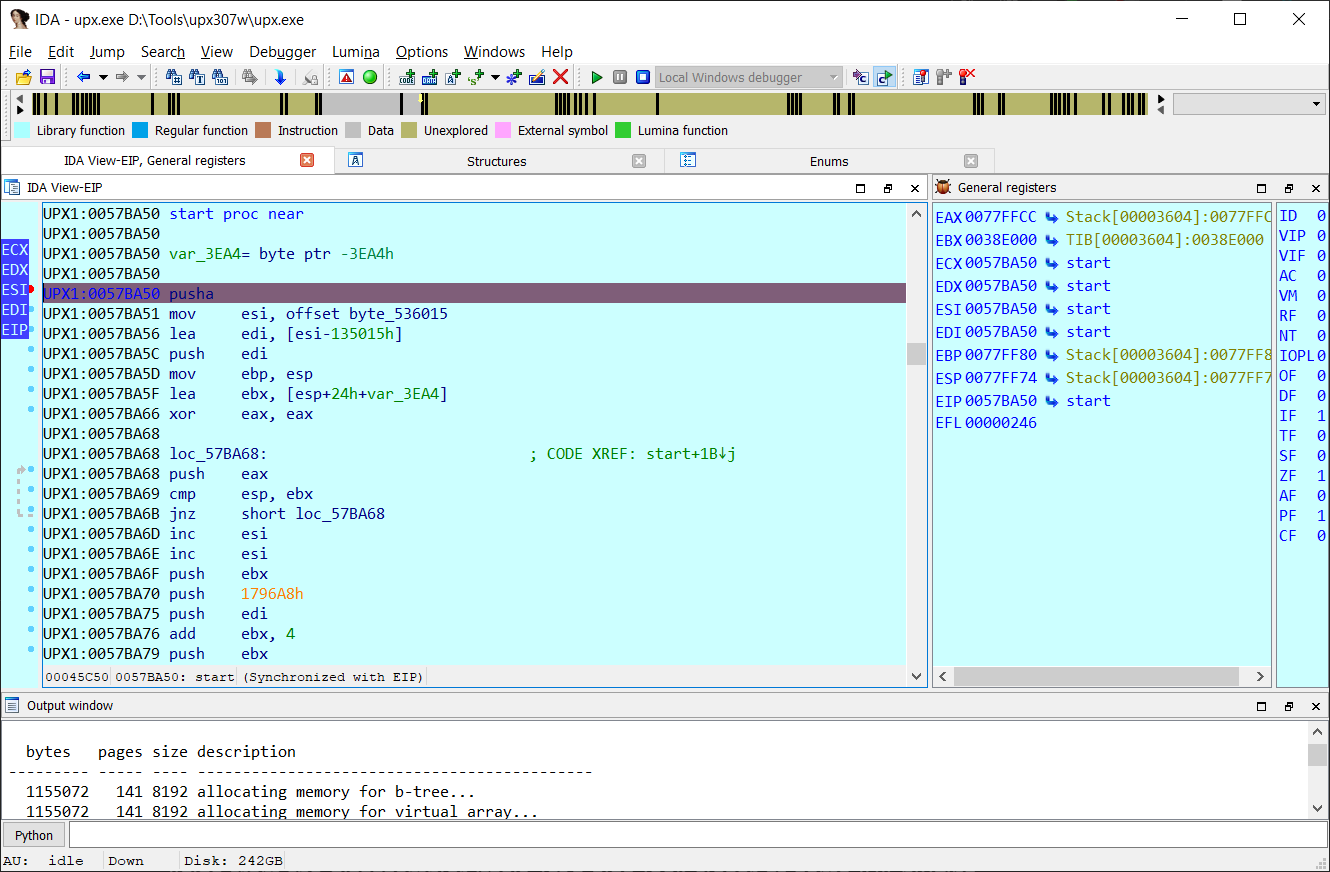
Task: Click the text search binoculars icon
Action: (198, 77)
